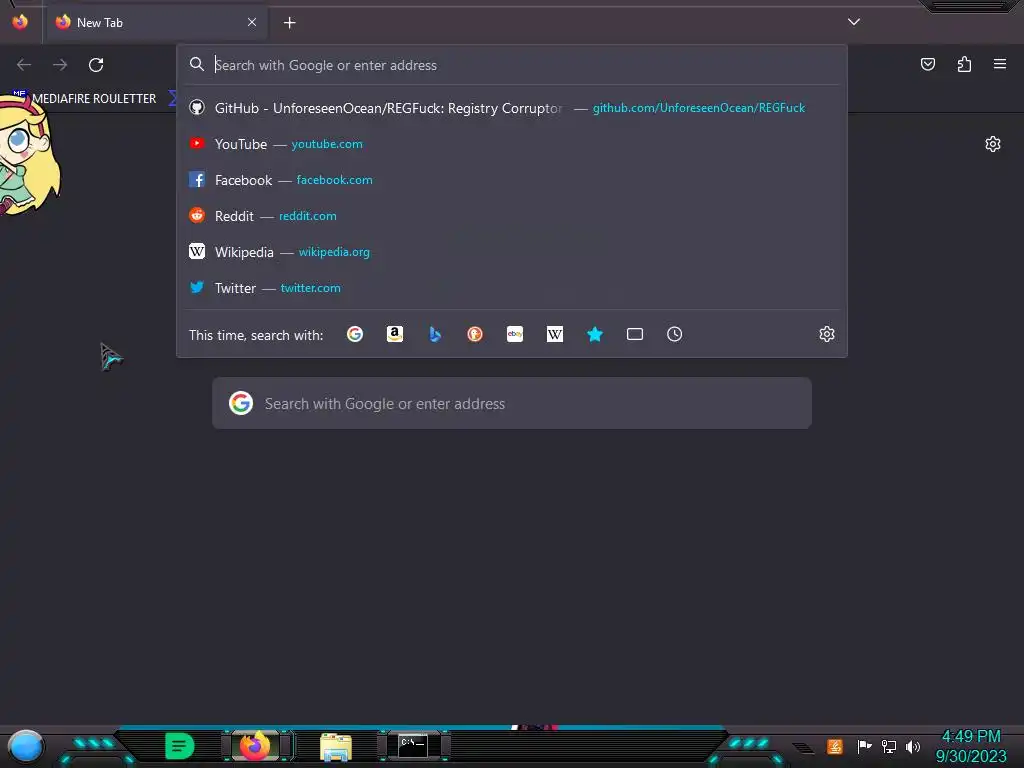Open search settings gear in dropdown
1024x768 pixels.
point(827,334)
